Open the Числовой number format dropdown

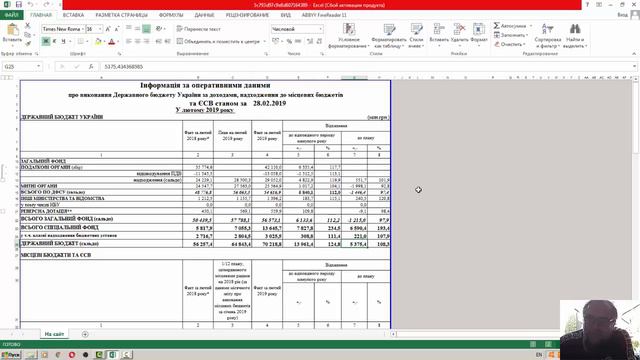click(321, 29)
